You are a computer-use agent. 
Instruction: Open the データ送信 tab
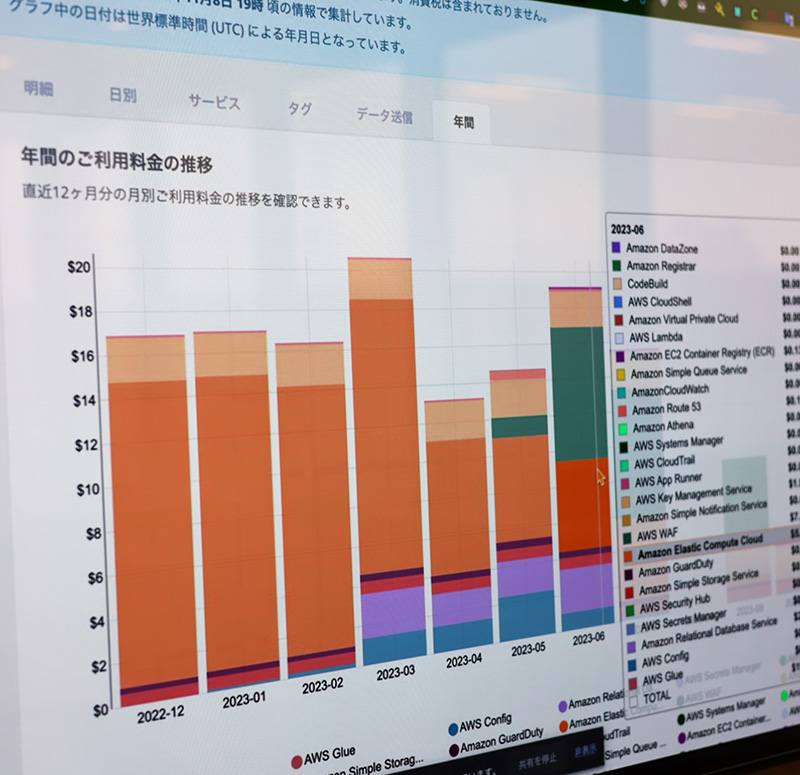coord(383,115)
